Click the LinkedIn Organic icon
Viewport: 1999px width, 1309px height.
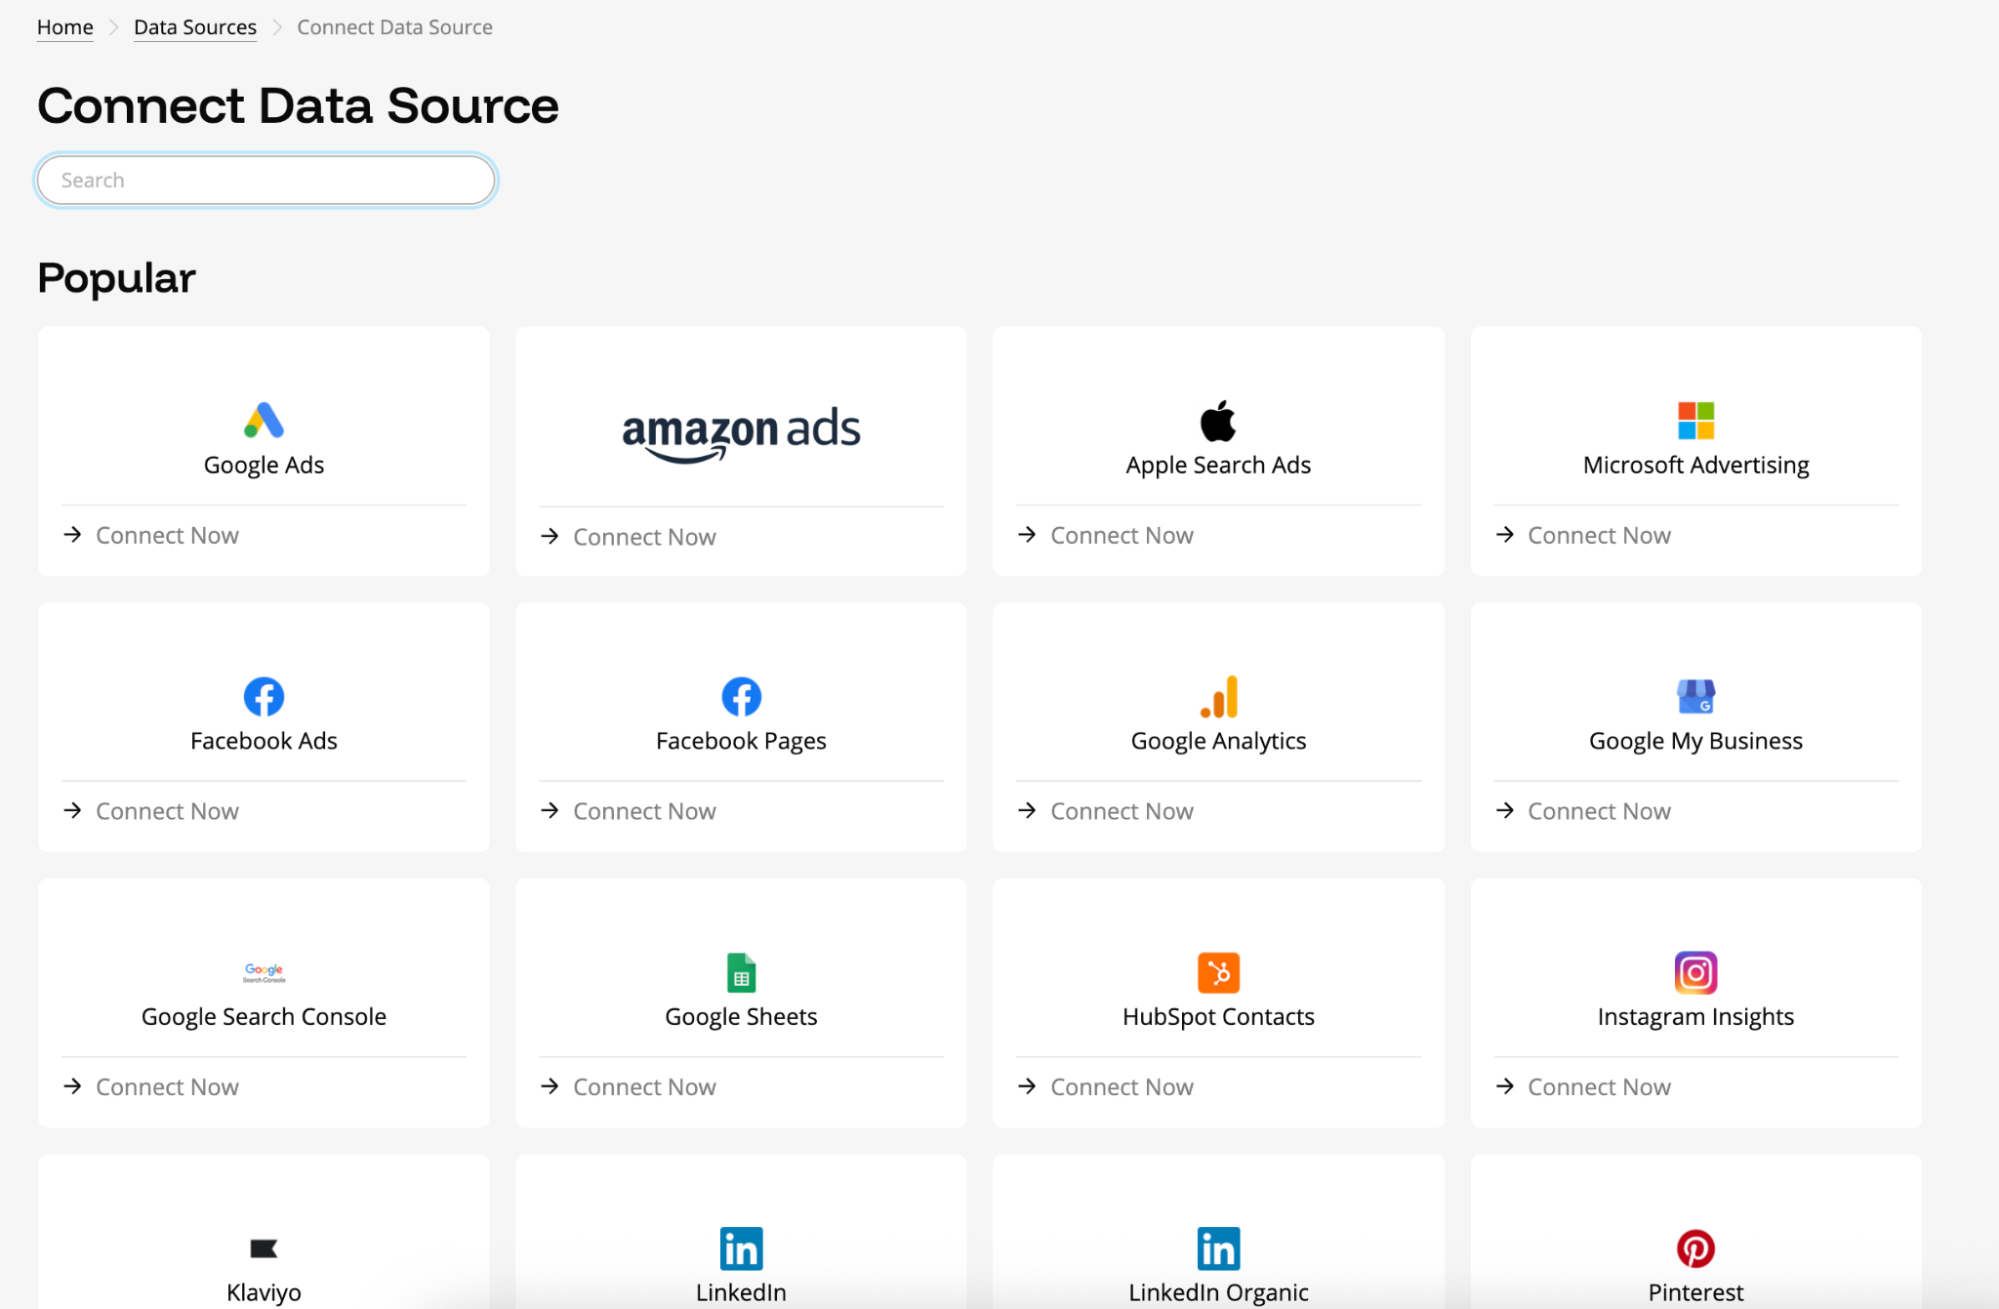pos(1217,1248)
